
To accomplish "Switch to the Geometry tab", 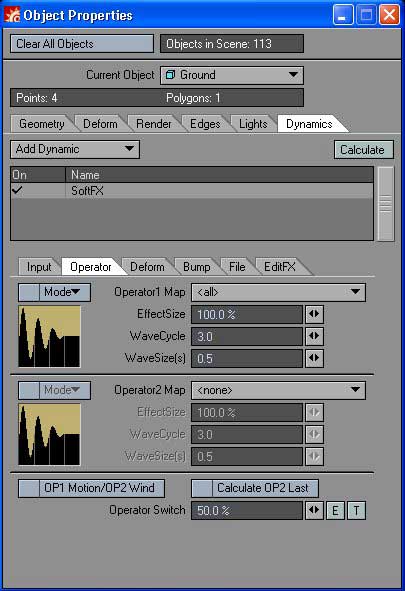I will click(41, 124).
